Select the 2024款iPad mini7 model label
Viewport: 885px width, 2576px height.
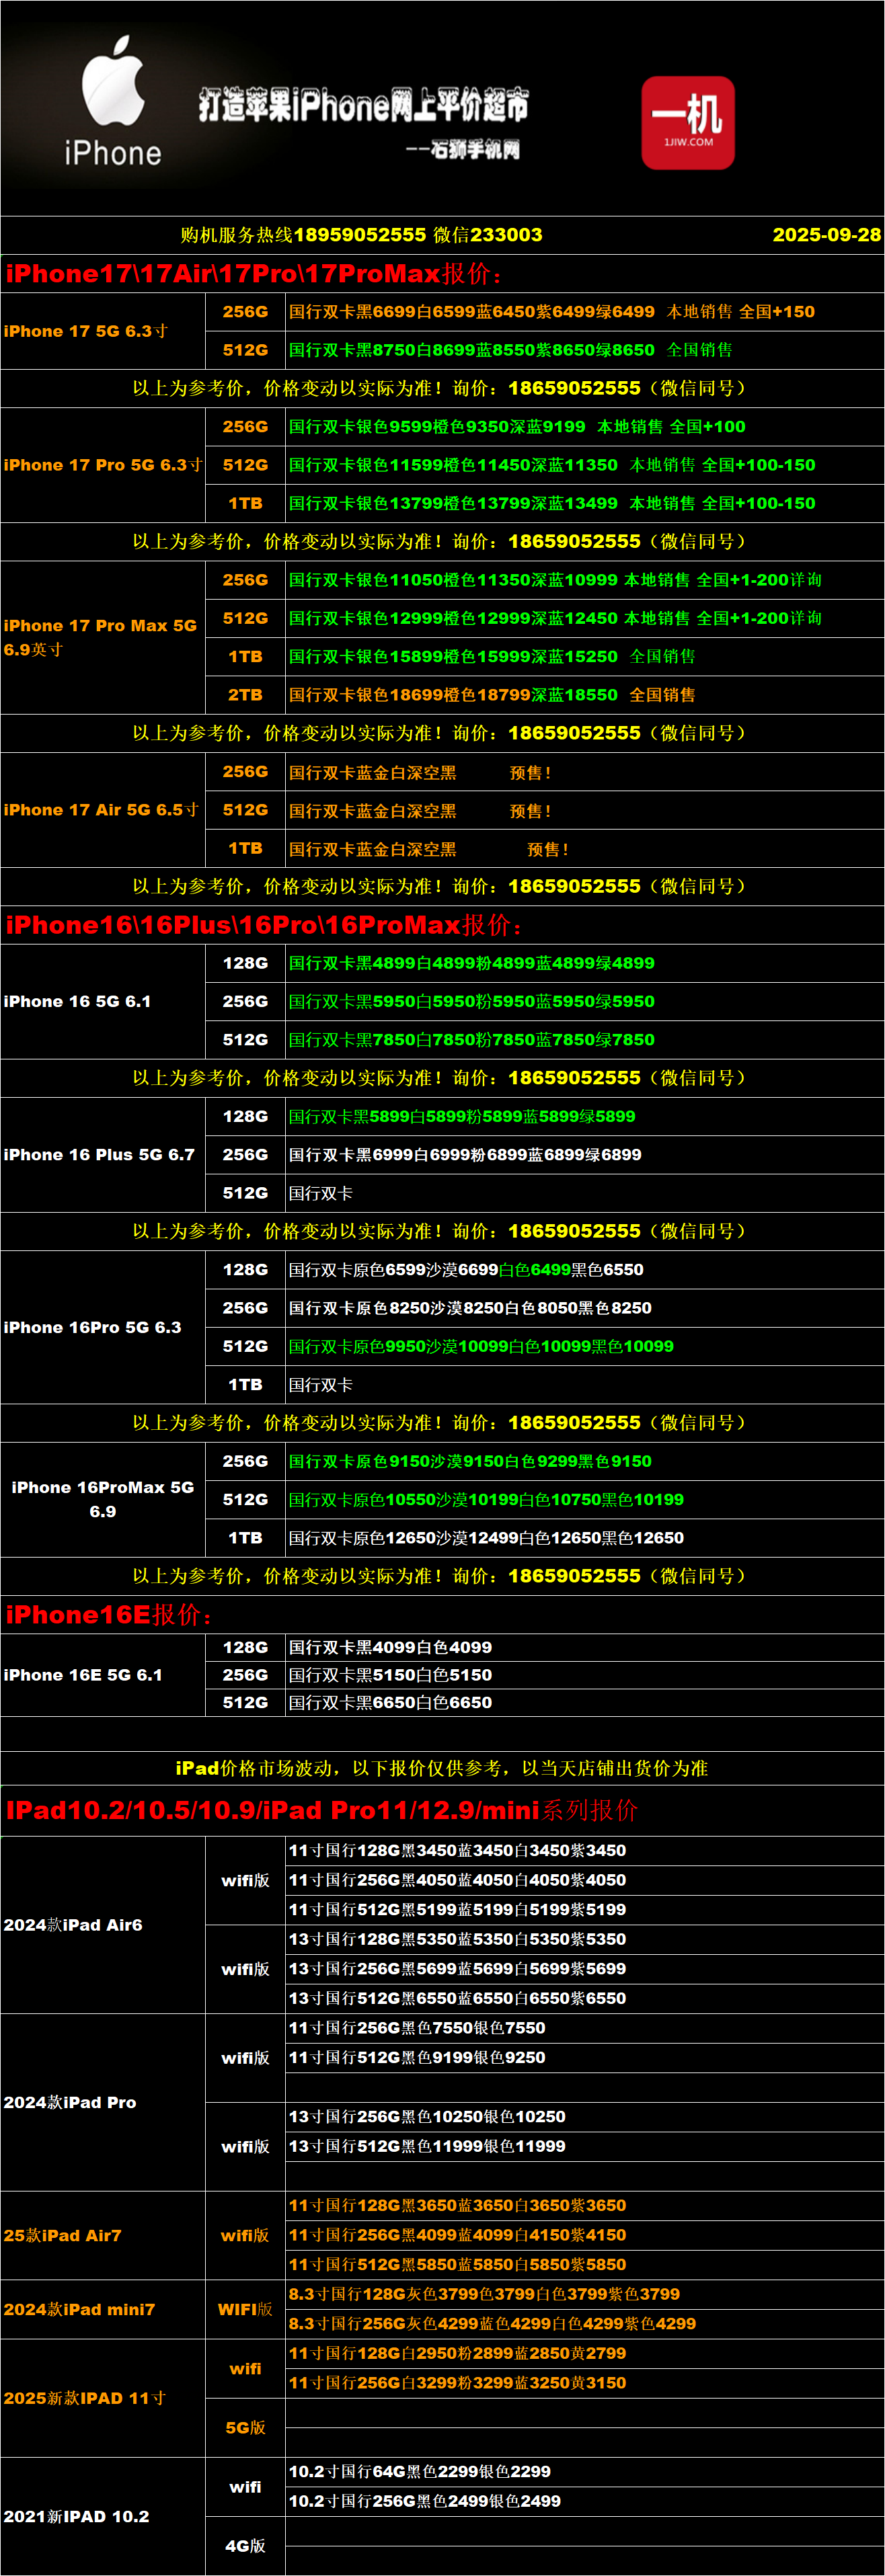pyautogui.click(x=79, y=2309)
